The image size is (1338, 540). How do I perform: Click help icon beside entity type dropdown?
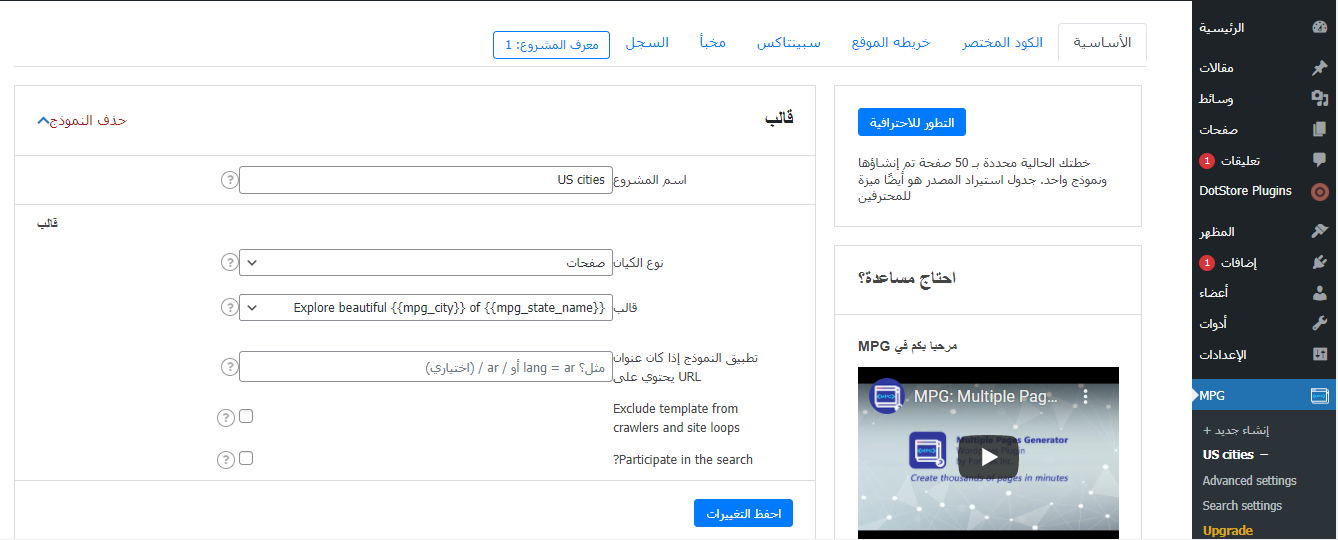click(x=229, y=263)
